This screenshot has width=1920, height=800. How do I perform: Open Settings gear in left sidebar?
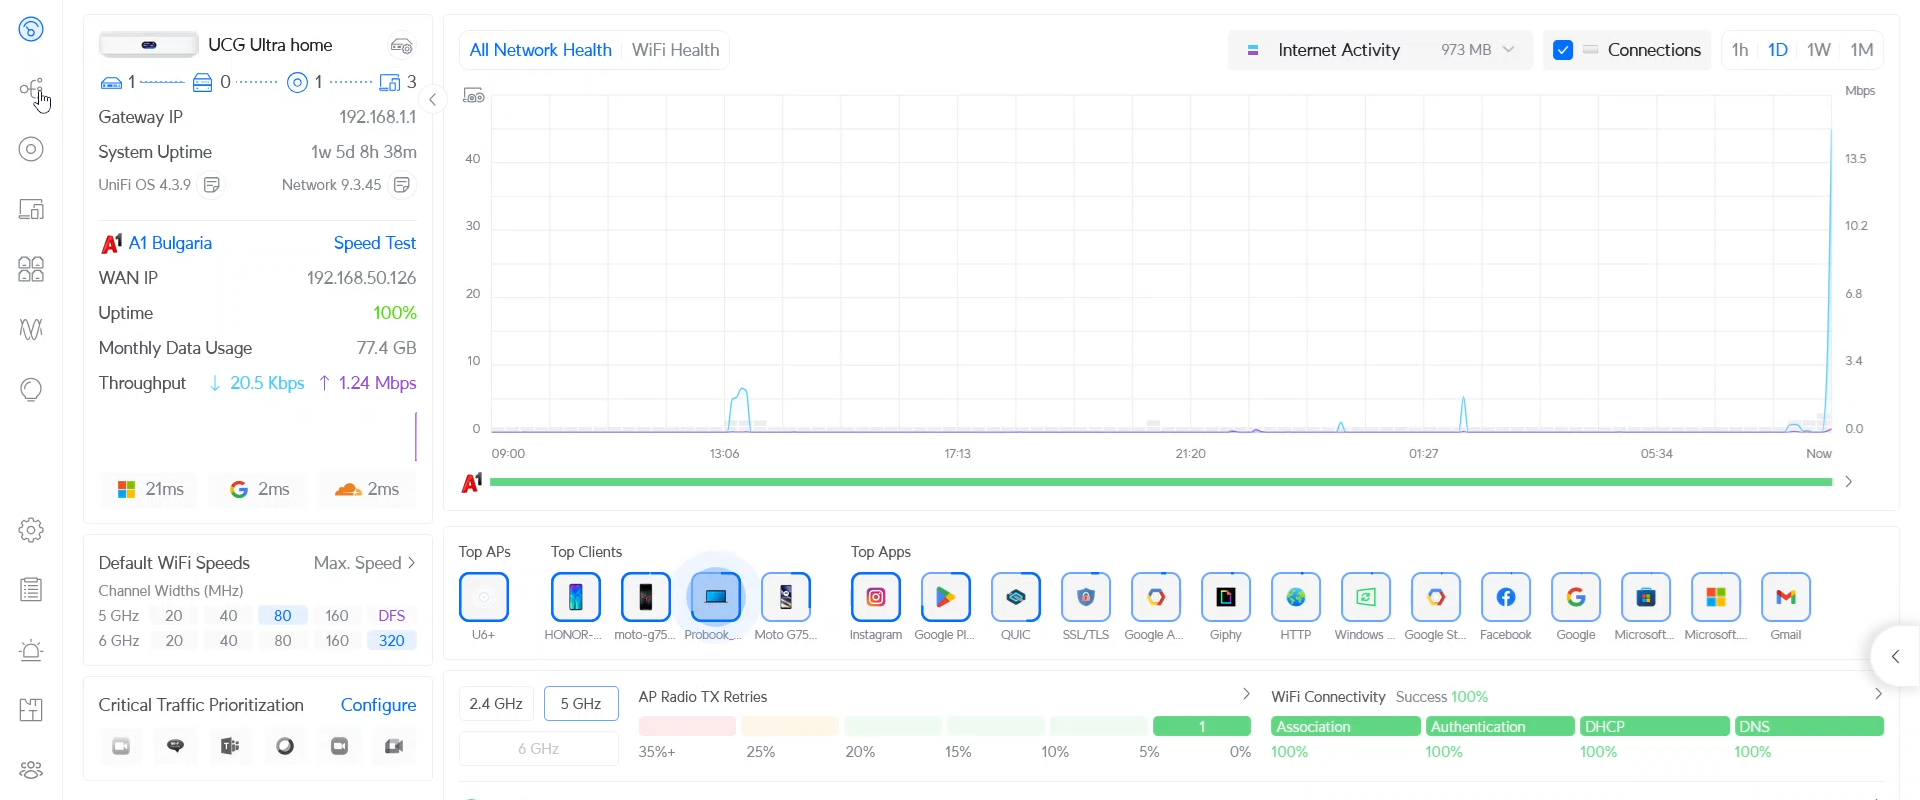click(x=31, y=530)
